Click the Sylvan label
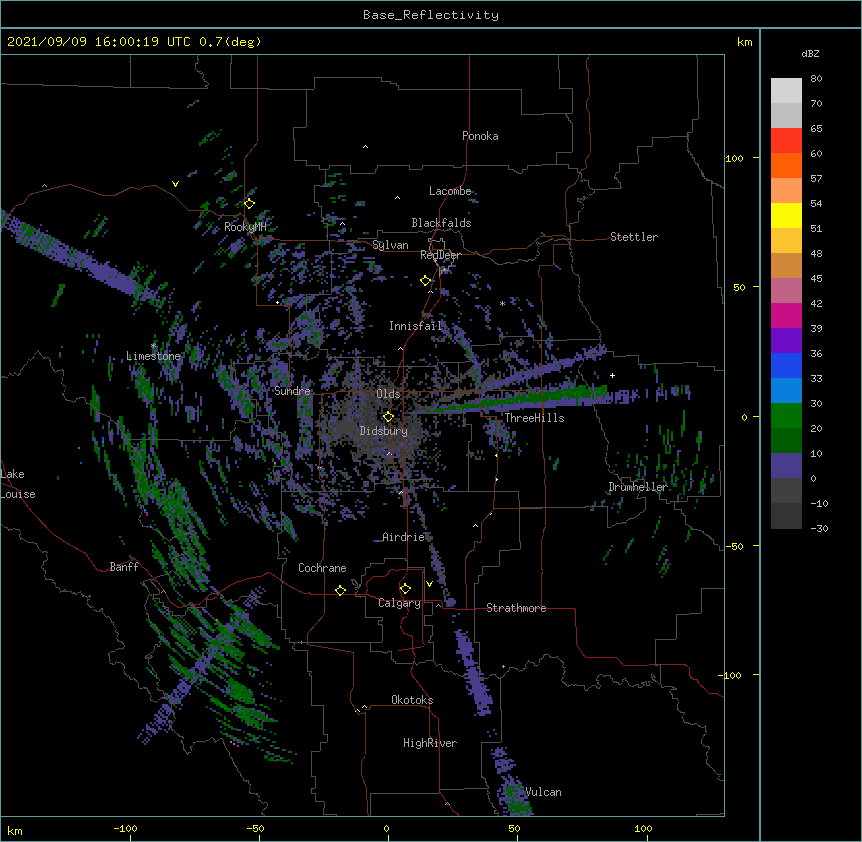Screen dimensions: 862x842 pyautogui.click(x=390, y=245)
